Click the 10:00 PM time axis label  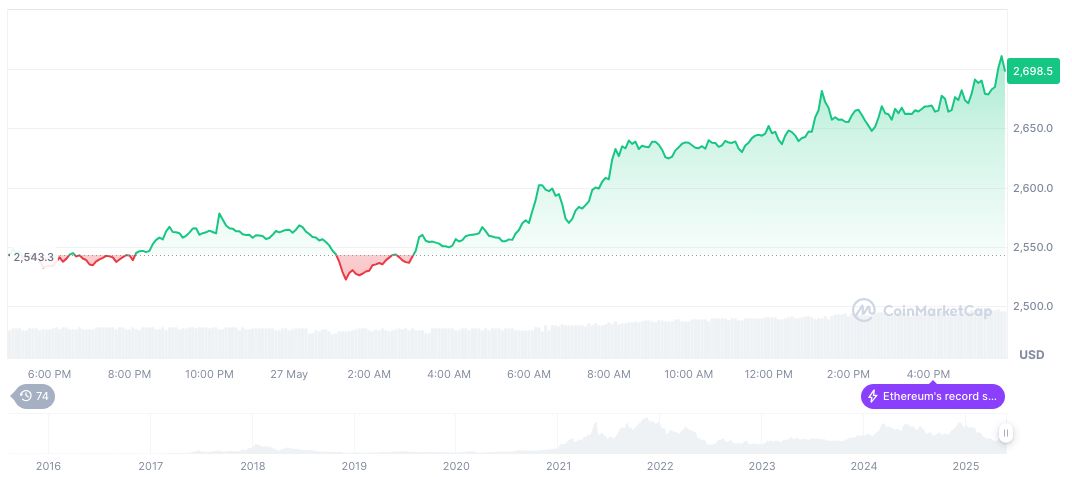209,374
